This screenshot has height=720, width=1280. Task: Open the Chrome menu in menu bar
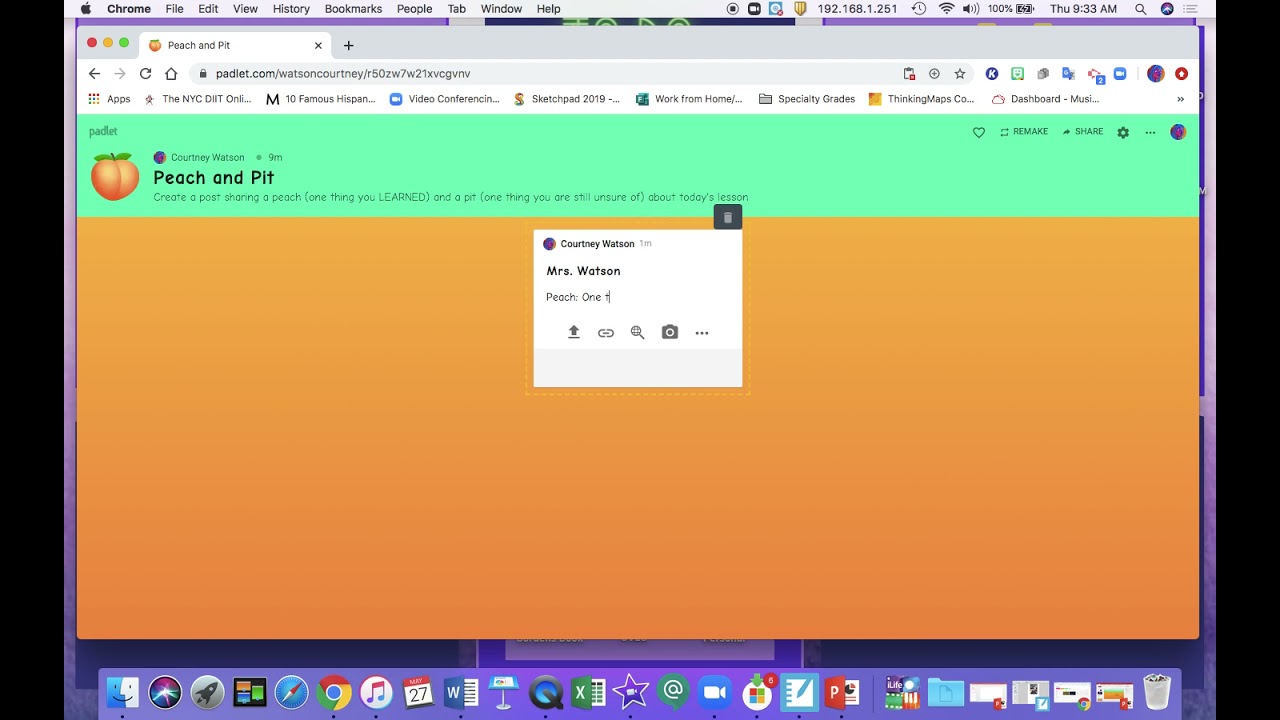pos(129,9)
